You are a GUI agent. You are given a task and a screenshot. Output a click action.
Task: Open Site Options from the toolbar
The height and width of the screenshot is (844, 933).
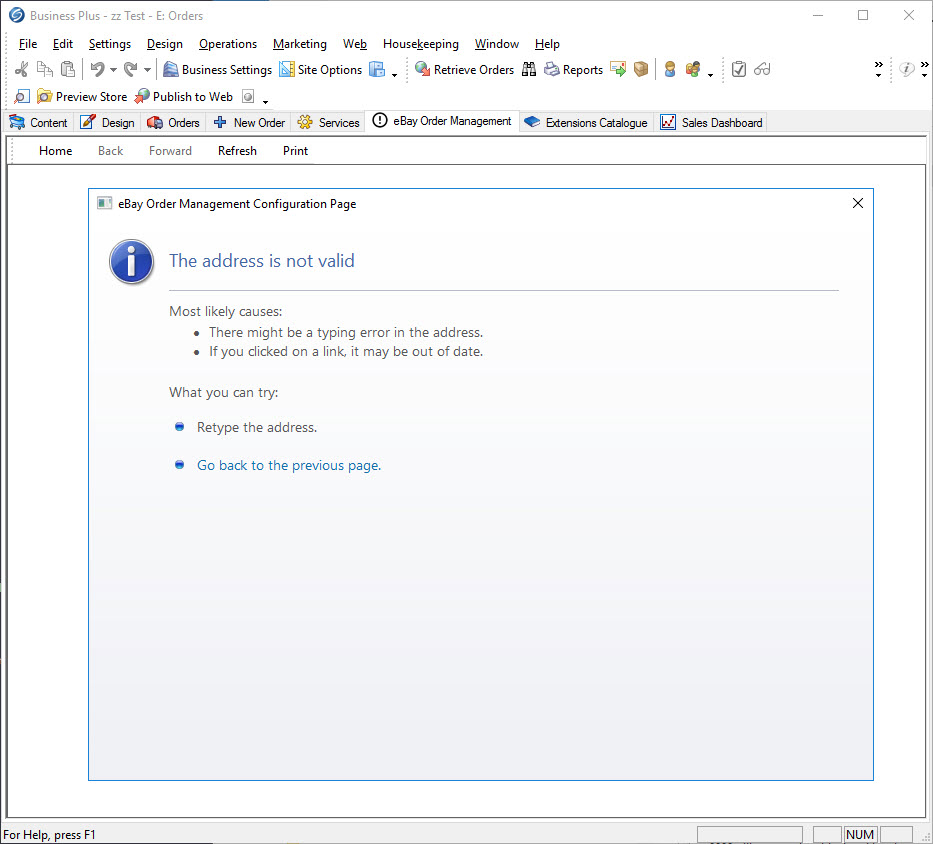[x=287, y=70]
